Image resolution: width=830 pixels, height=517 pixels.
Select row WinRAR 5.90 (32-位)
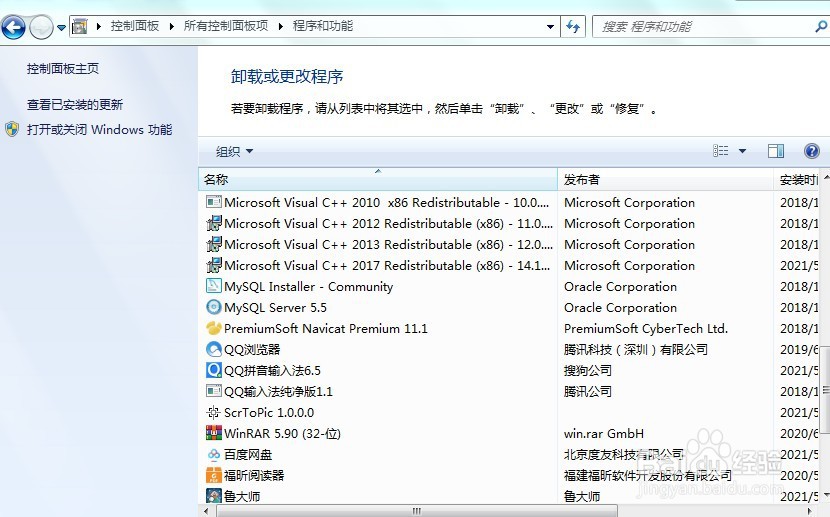(508, 433)
